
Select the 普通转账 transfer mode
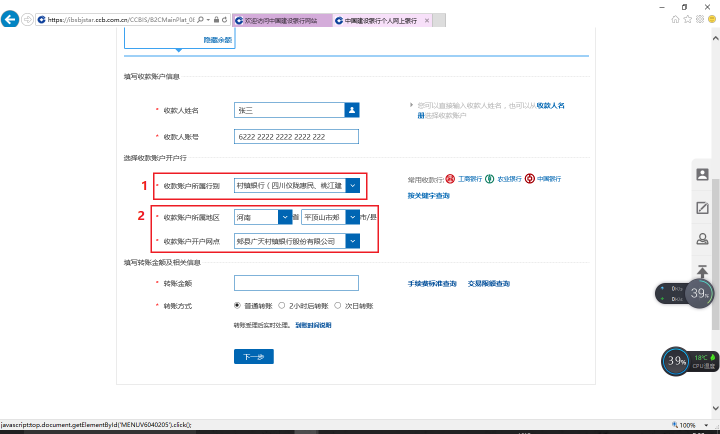tap(237, 305)
